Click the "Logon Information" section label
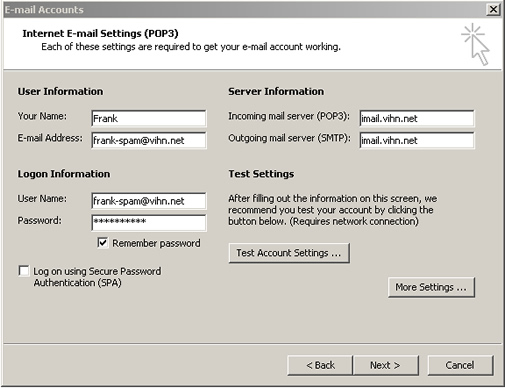The image size is (505, 388). pos(64,174)
